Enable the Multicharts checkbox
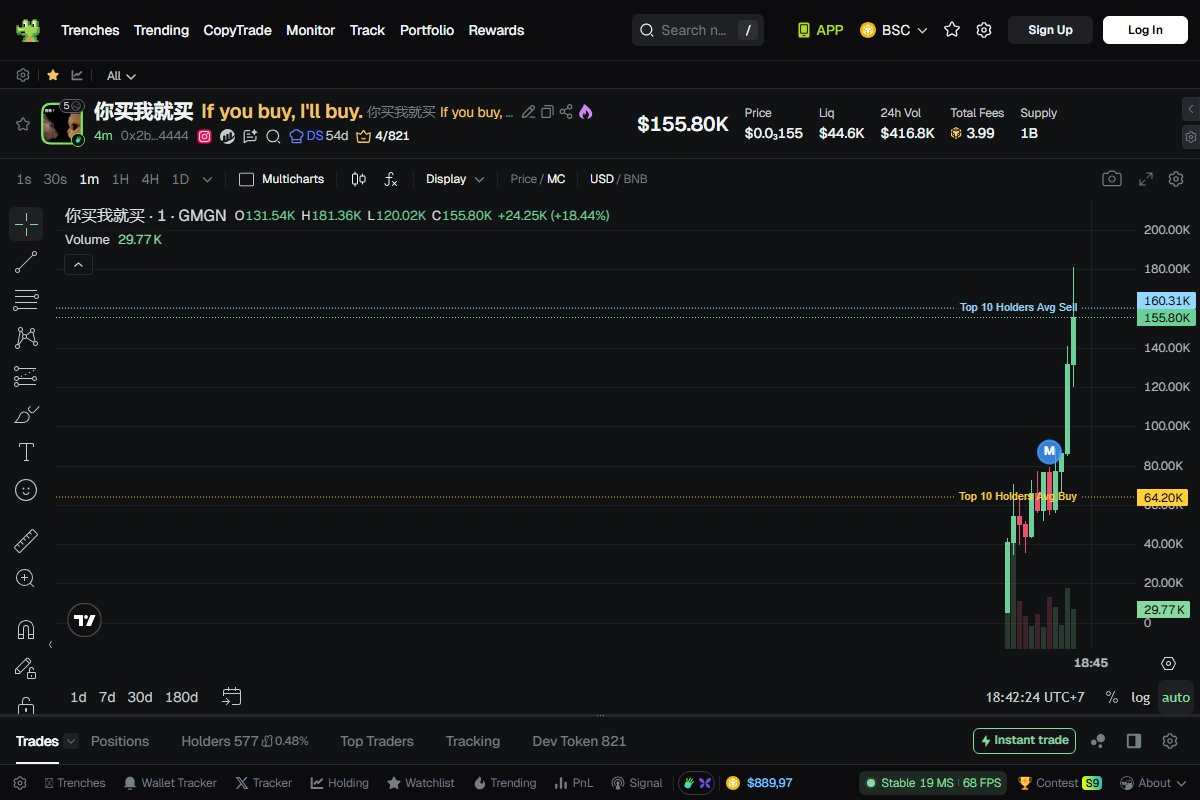 (x=245, y=178)
